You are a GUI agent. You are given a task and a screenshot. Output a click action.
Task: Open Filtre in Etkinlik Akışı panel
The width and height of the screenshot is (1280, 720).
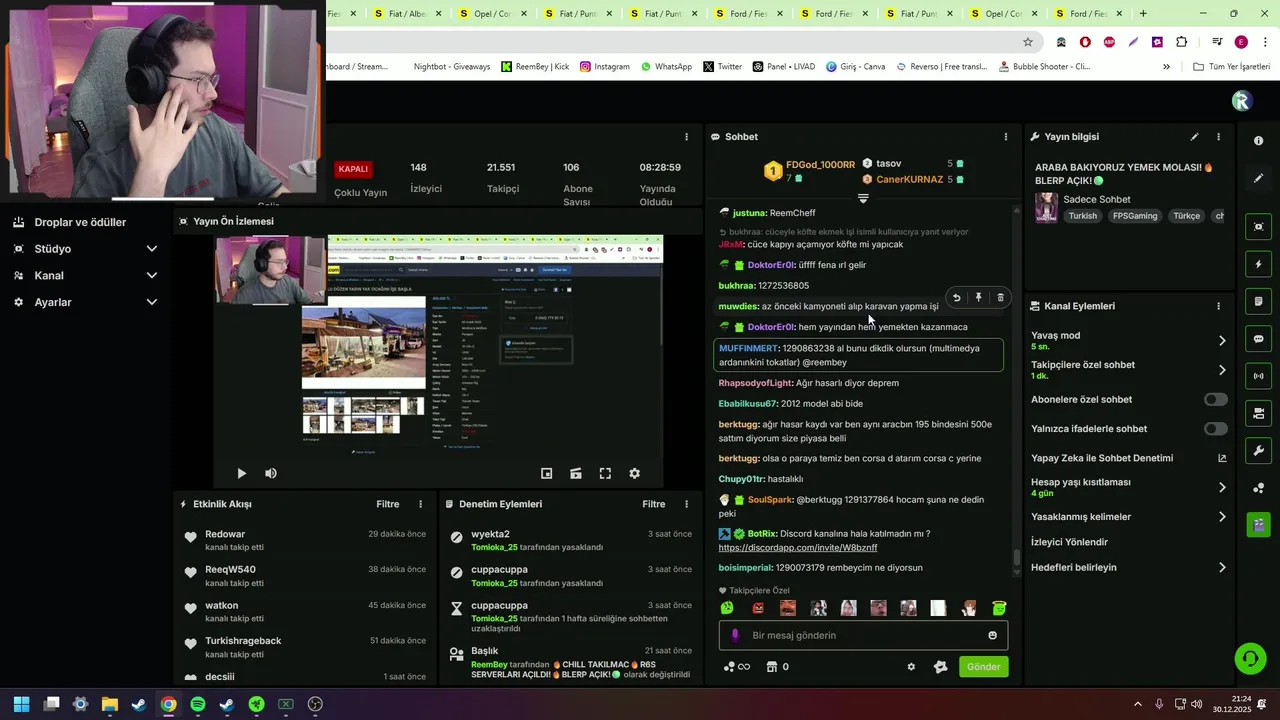click(x=388, y=504)
